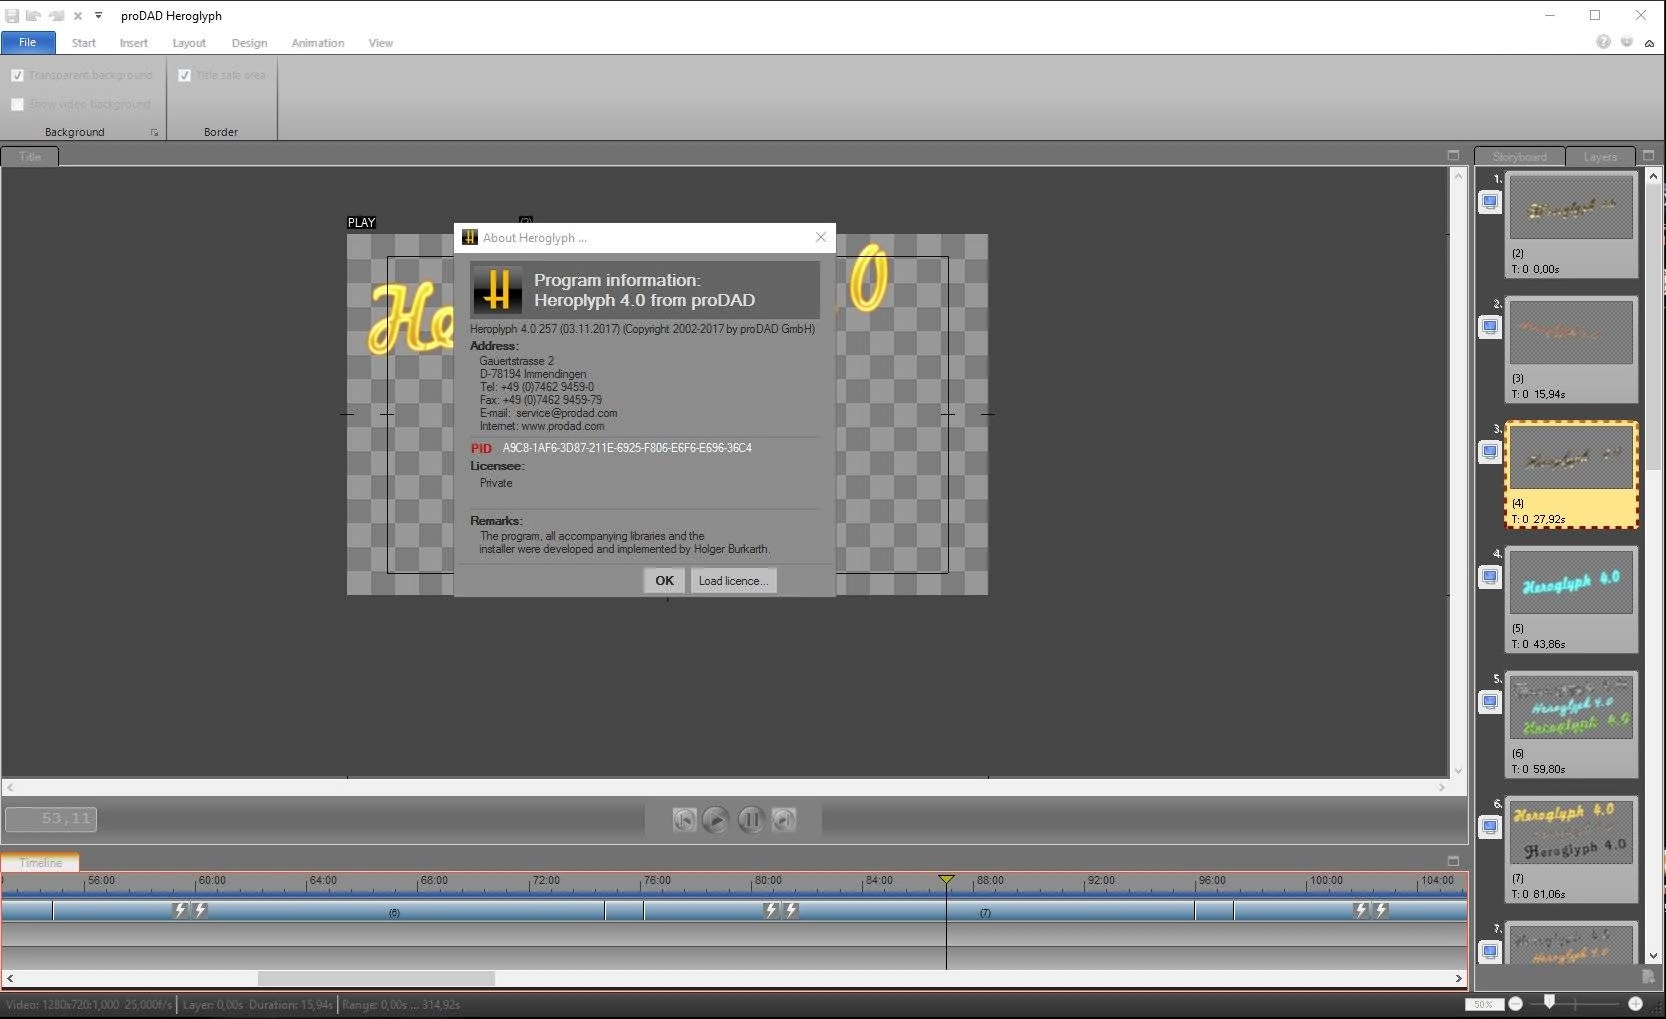Switch to the Start ribbon tab
Viewport: 1666px width, 1019px height.
(x=84, y=43)
